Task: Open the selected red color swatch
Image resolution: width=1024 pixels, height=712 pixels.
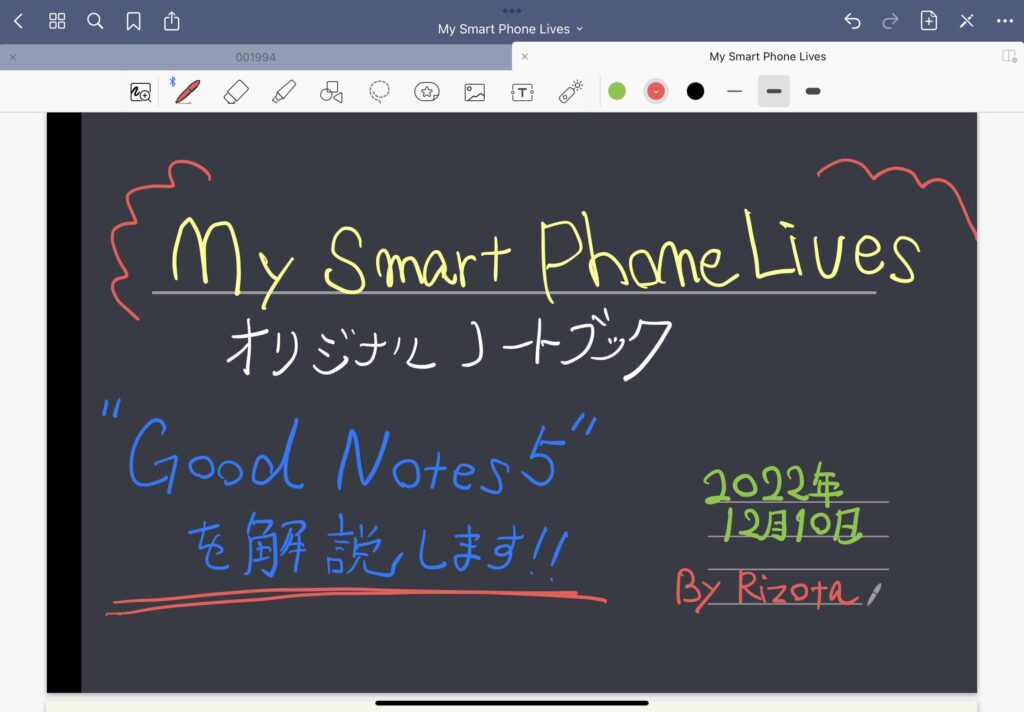Action: point(656,91)
